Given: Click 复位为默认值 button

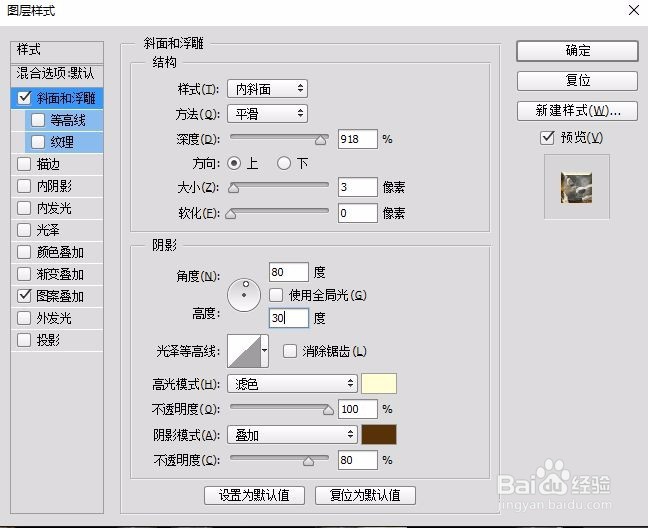Looking at the screenshot, I should point(365,495).
